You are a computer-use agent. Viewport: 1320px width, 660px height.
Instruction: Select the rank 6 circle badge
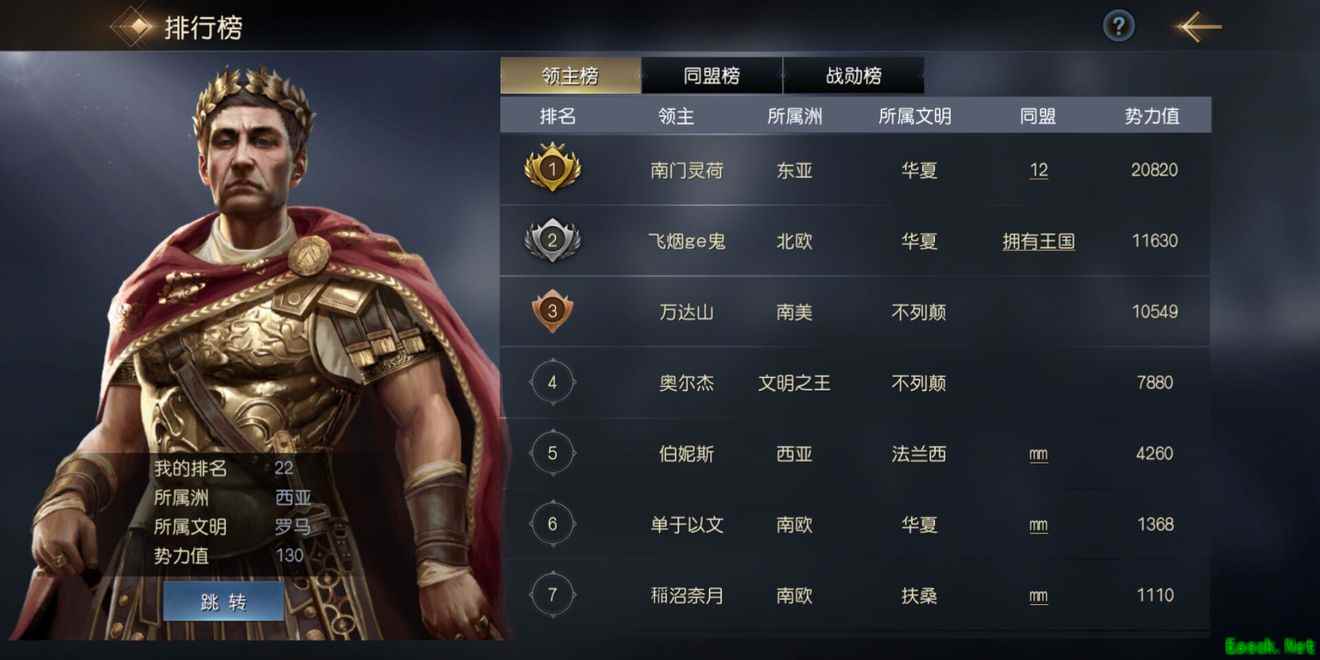(552, 524)
